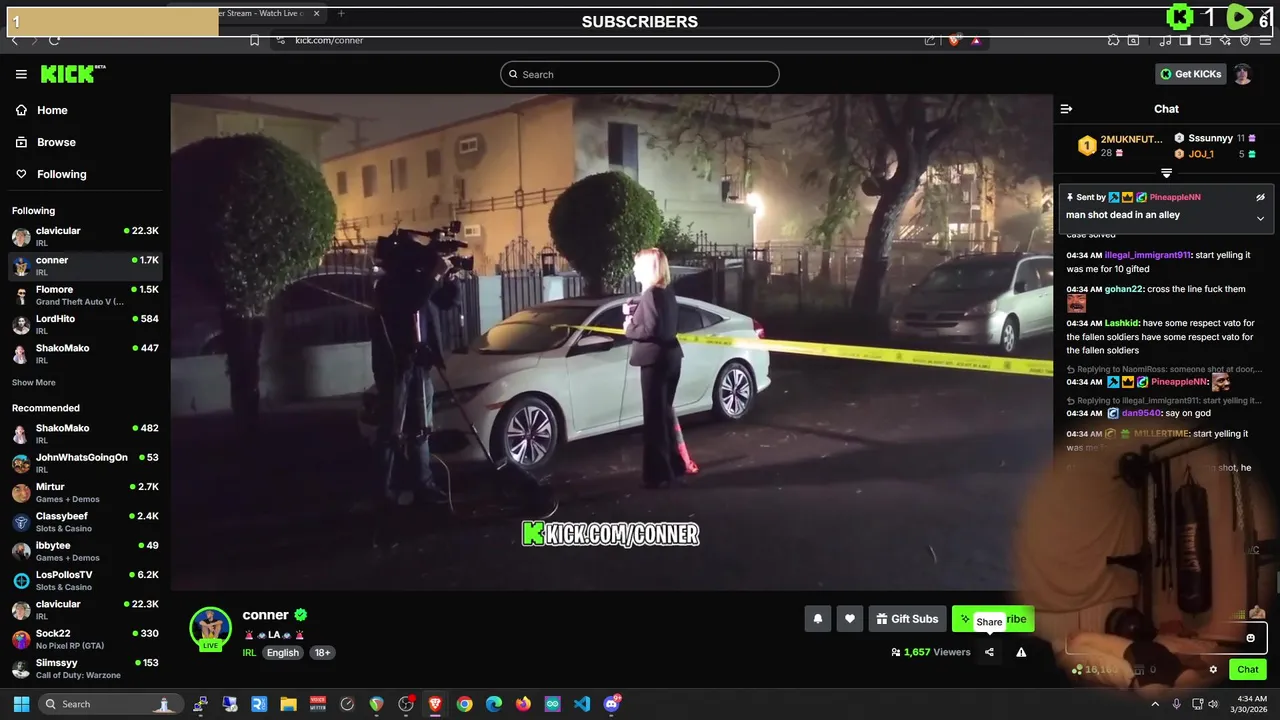The height and width of the screenshot is (720, 1280).
Task: Click the report warning triangle icon
Action: 1021,652
